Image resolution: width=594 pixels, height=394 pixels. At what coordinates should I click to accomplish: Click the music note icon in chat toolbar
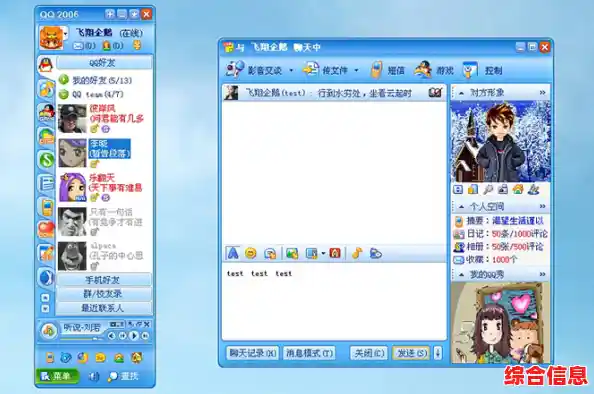tap(357, 253)
